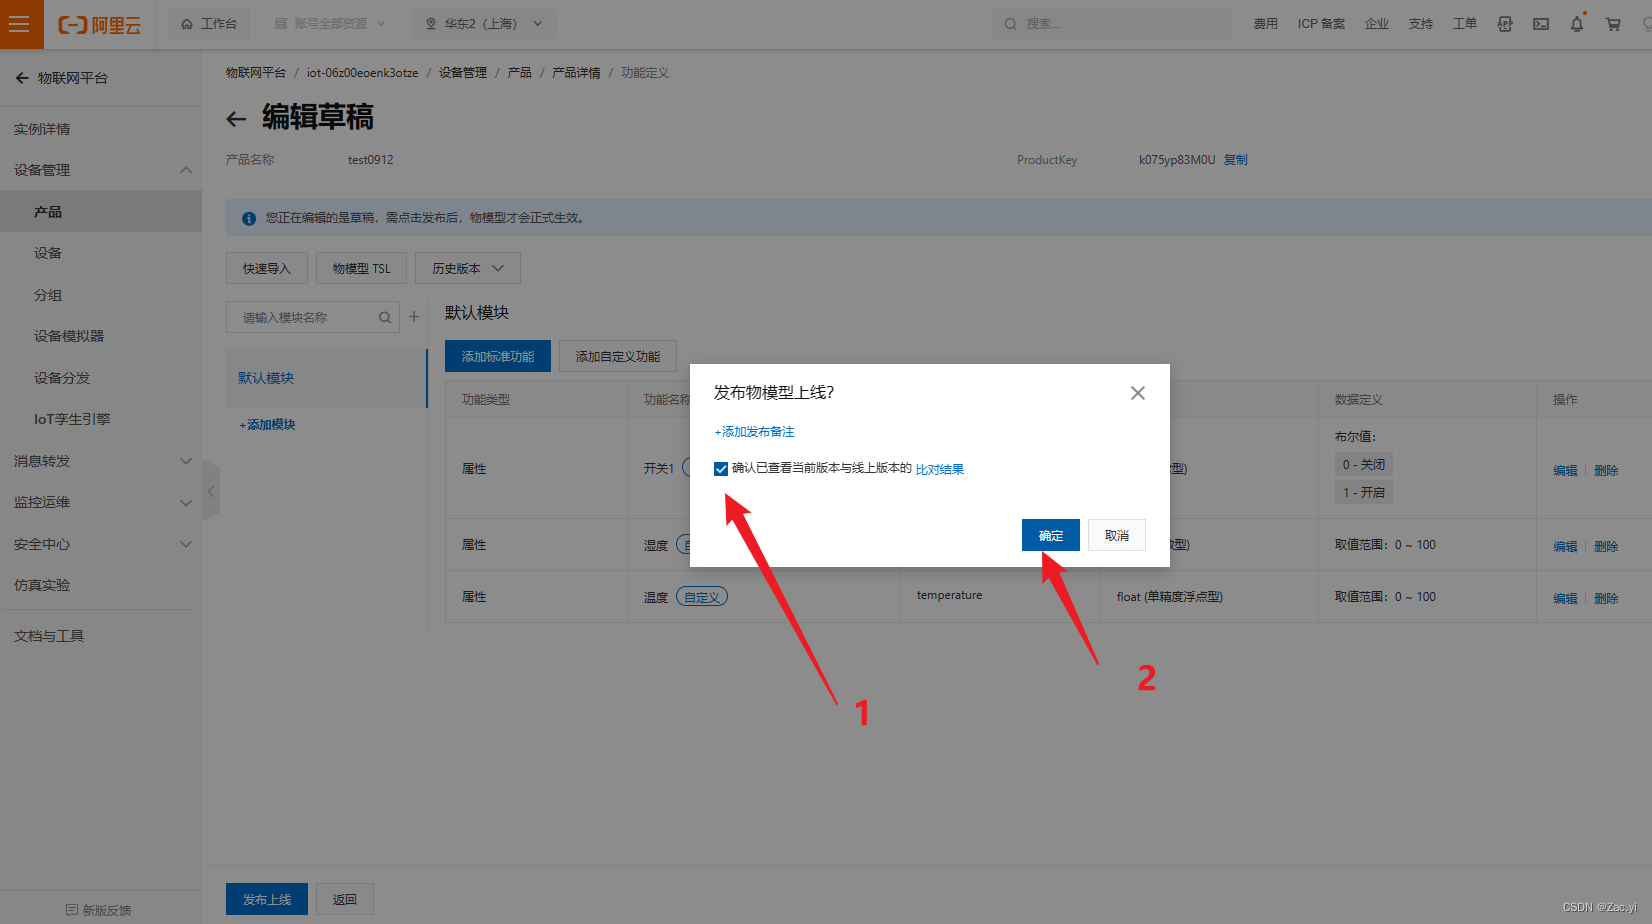Open the 工单 menu
Viewport: 1652px width, 924px height.
coord(1465,24)
